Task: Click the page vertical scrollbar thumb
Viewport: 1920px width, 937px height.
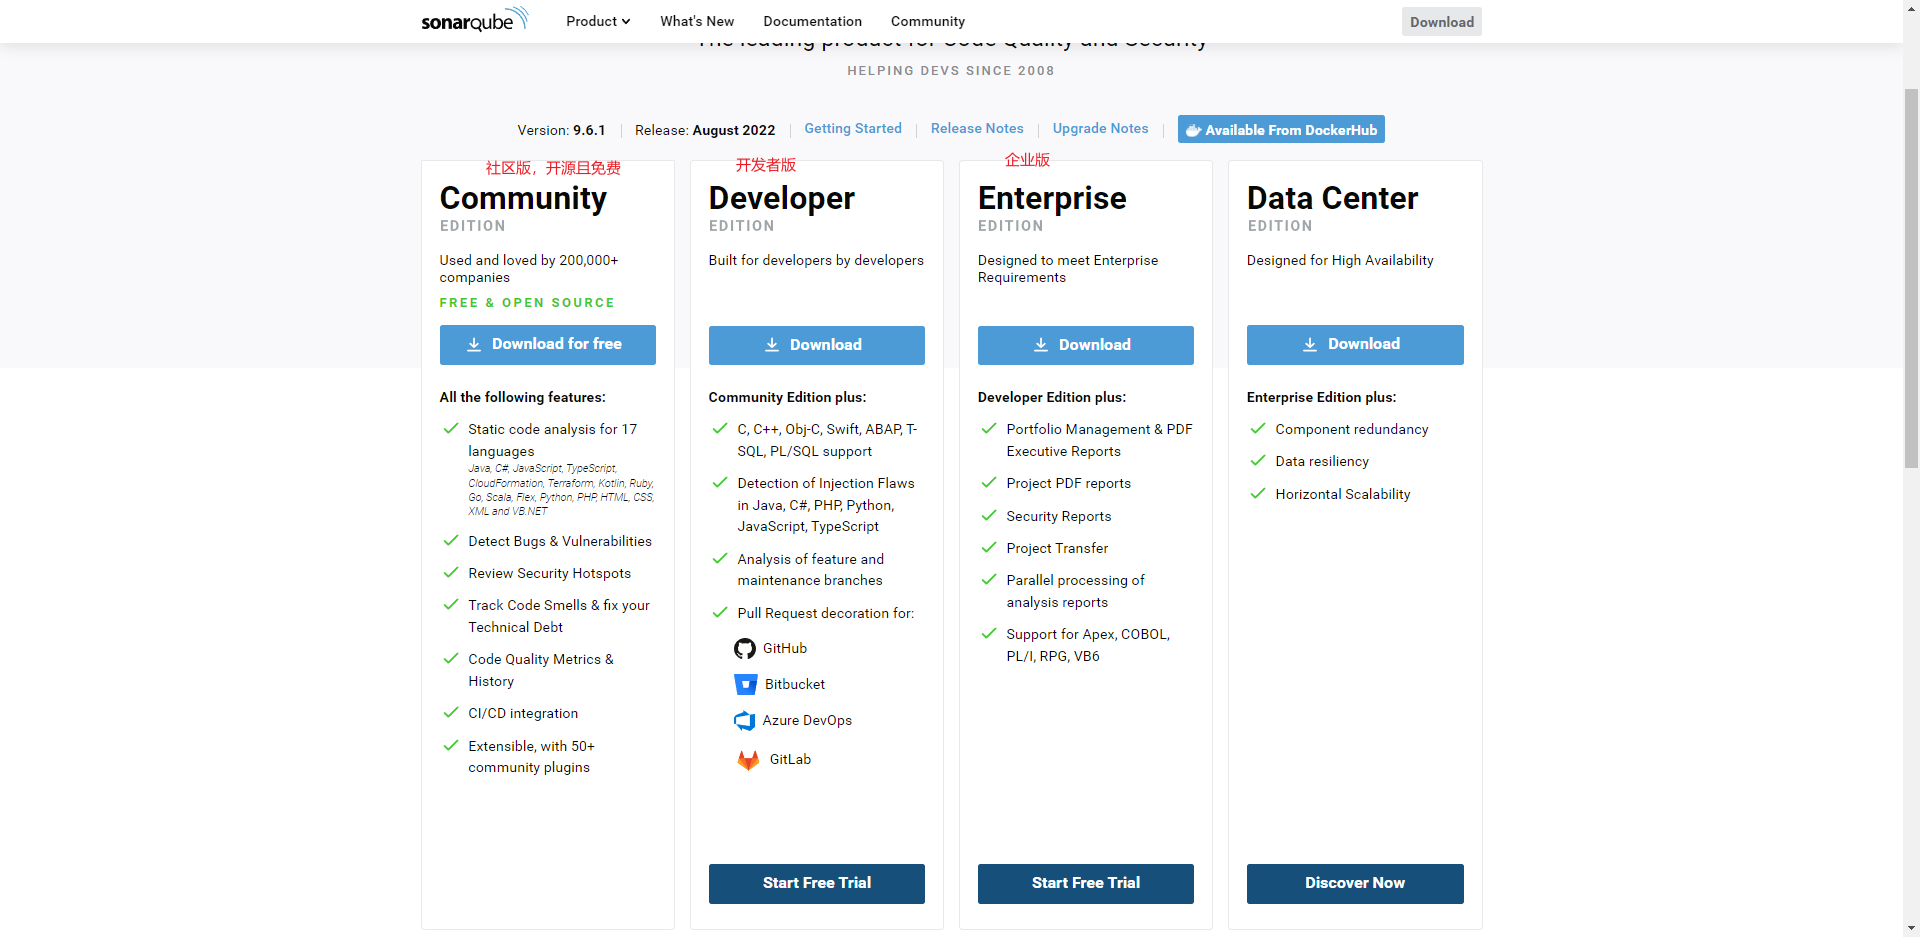Action: tap(1911, 278)
